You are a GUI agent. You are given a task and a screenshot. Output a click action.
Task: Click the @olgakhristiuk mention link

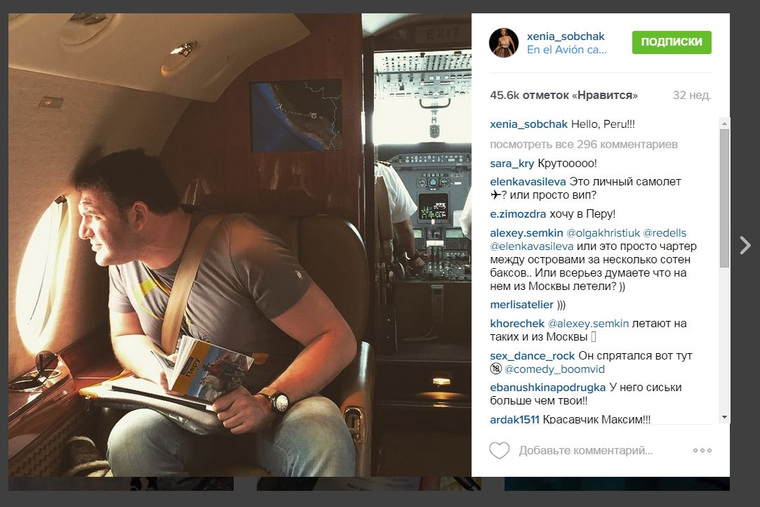pyautogui.click(x=603, y=233)
